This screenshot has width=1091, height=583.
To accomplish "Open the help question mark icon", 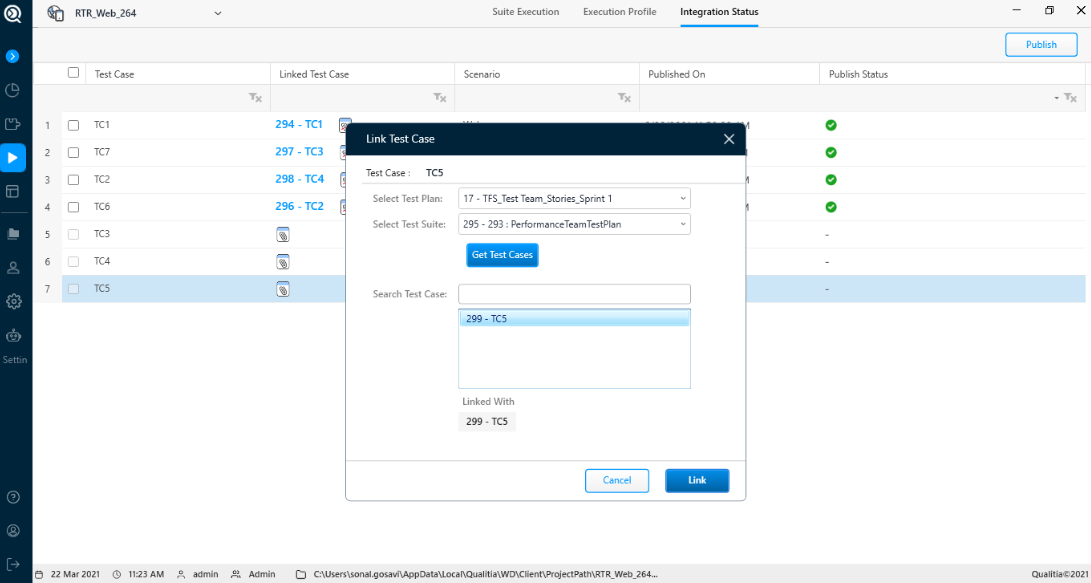I will click(x=13, y=497).
